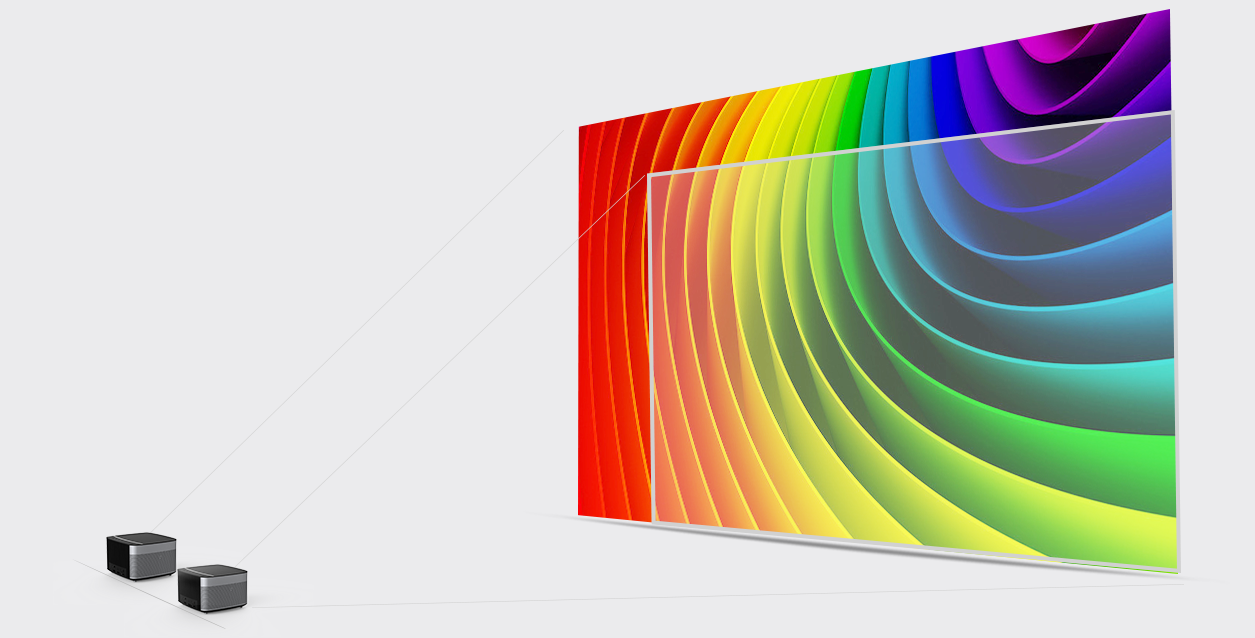Click the top-left corner of the white frame
Image resolution: width=1255 pixels, height=638 pixels.
point(650,175)
